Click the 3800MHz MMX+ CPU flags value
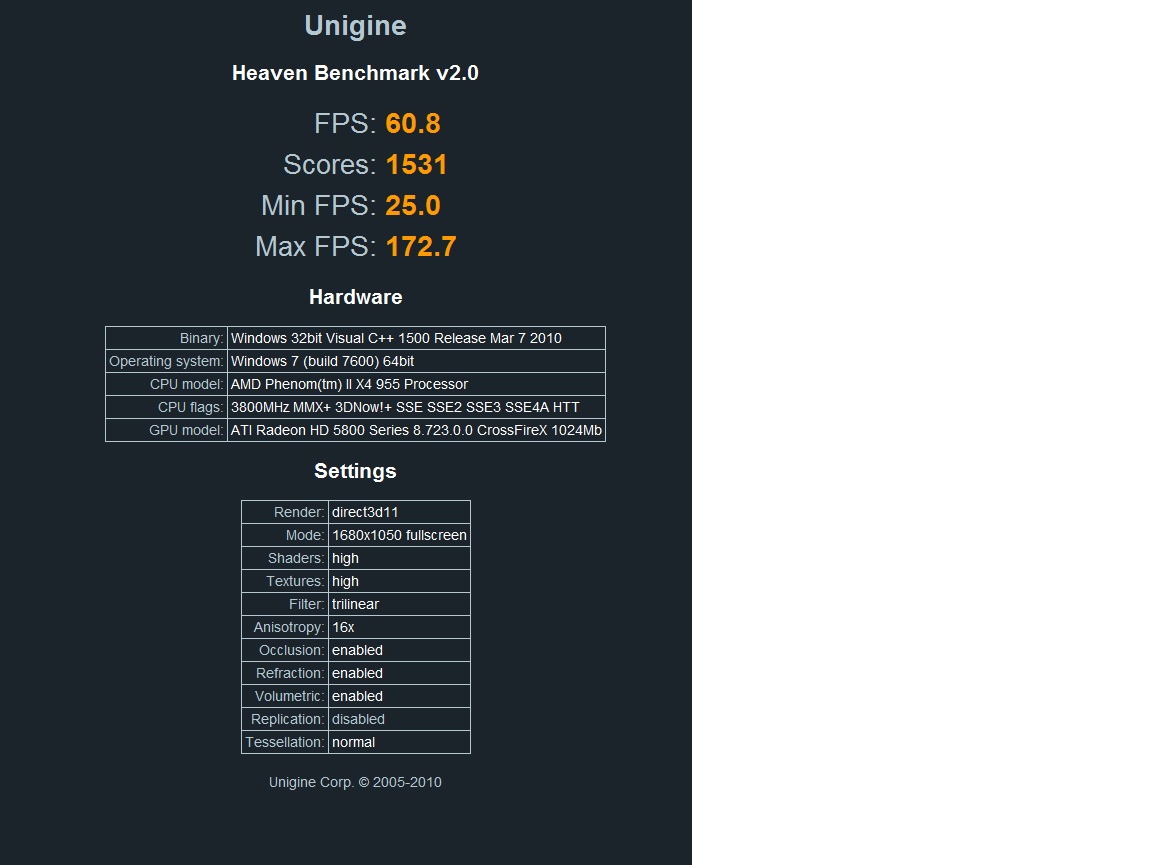1152x865 pixels. point(417,407)
